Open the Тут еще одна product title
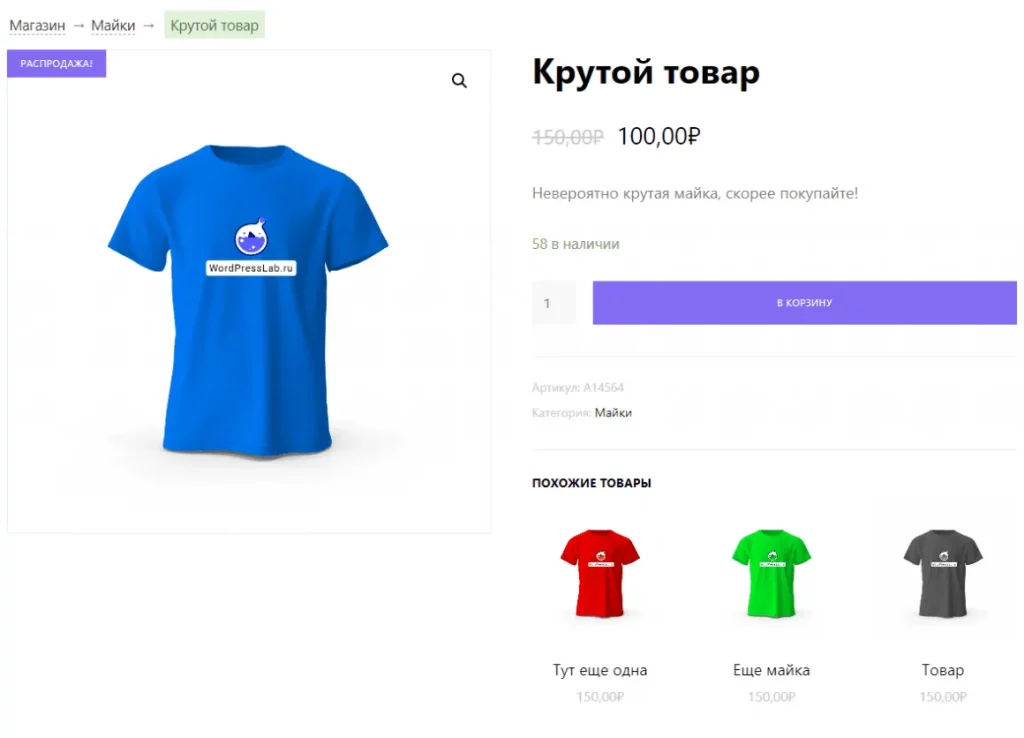 coord(600,670)
